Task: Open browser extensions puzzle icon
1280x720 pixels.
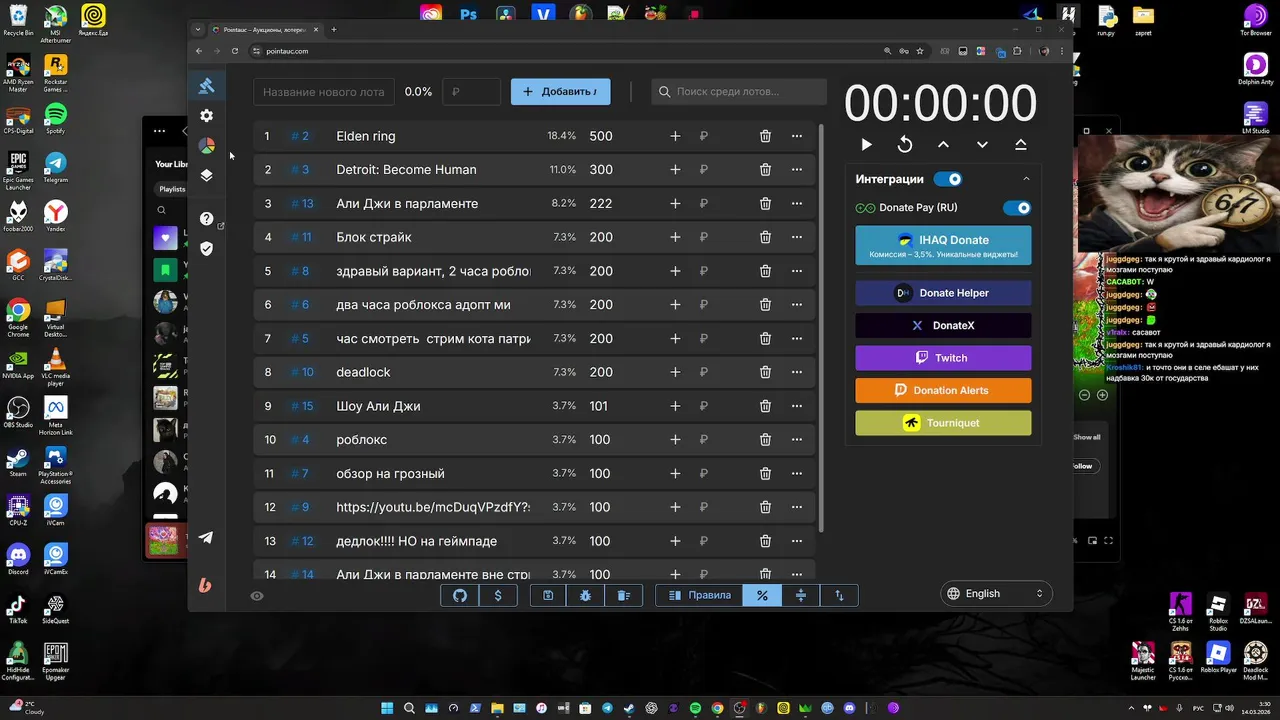Action: pos(1018,51)
